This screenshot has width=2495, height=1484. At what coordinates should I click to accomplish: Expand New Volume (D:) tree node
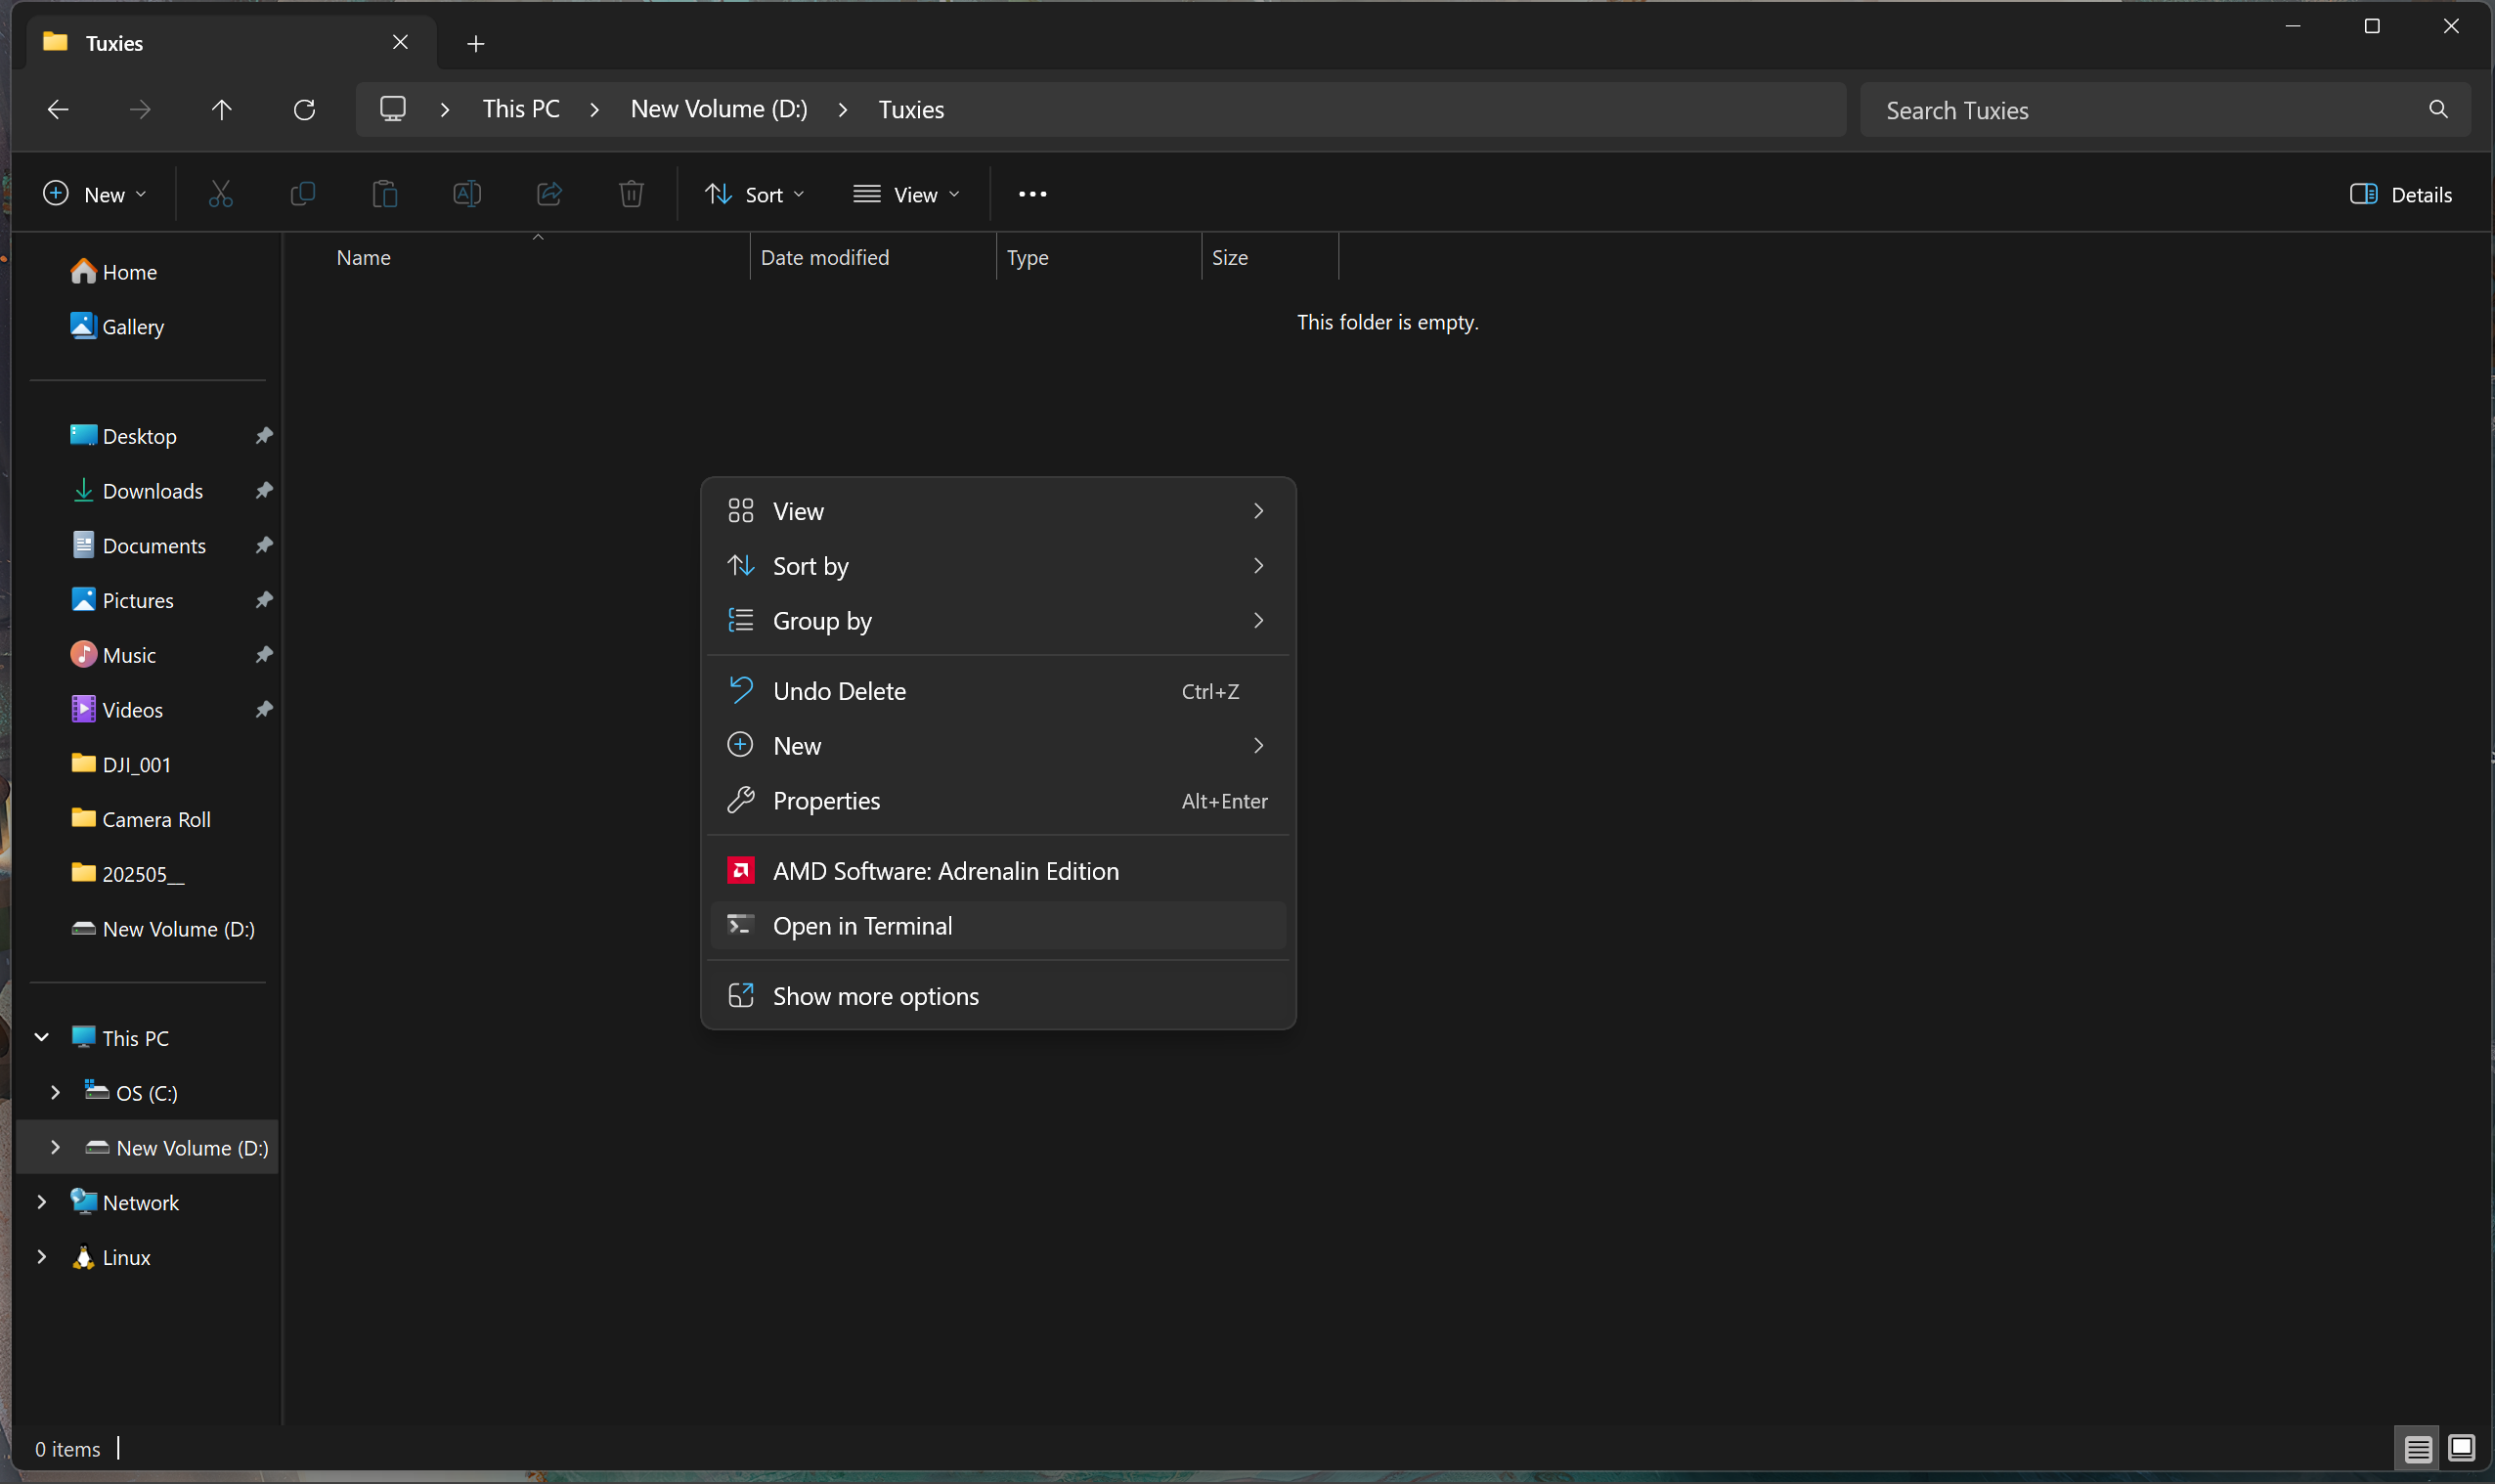coord(56,1148)
